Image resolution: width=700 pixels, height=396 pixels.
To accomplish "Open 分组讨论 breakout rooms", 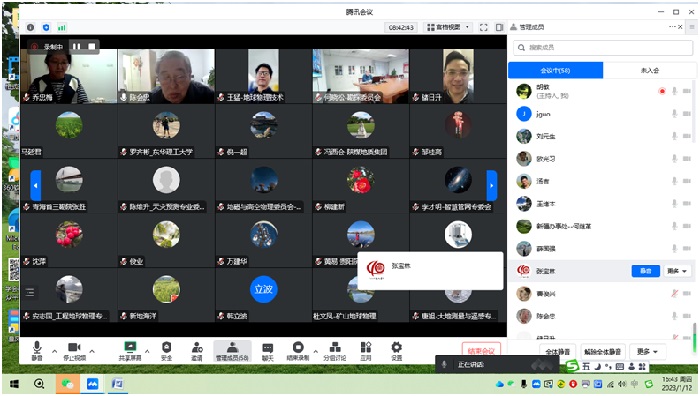I will (335, 350).
